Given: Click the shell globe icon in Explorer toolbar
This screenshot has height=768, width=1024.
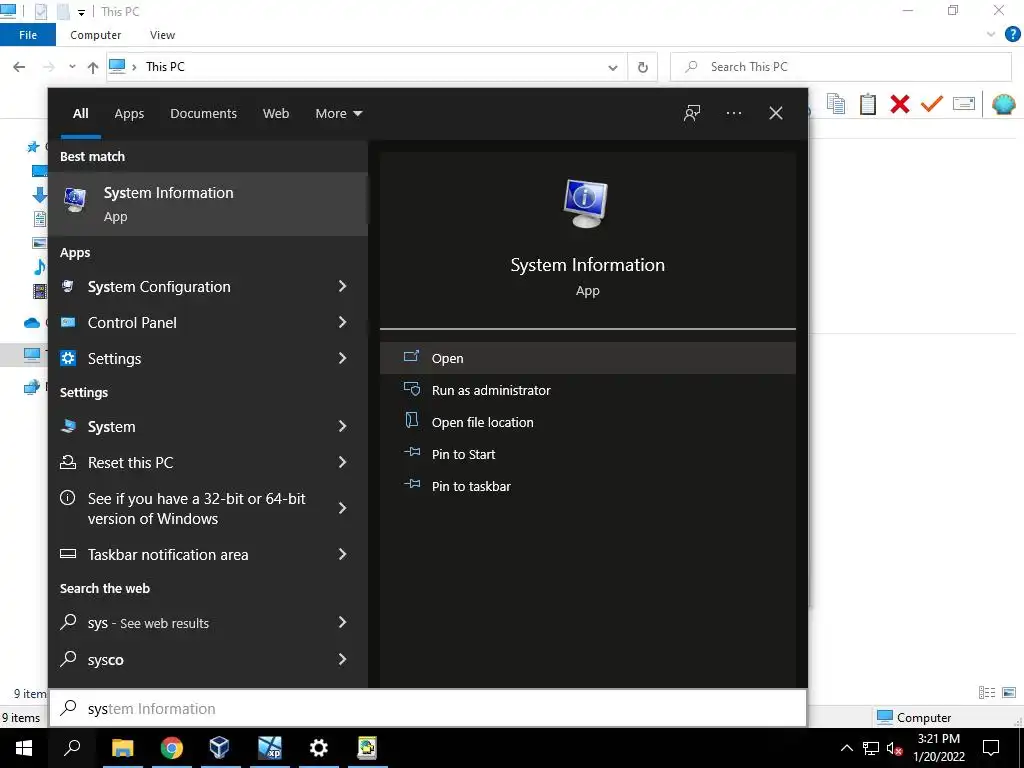Looking at the screenshot, I should coord(1004,104).
